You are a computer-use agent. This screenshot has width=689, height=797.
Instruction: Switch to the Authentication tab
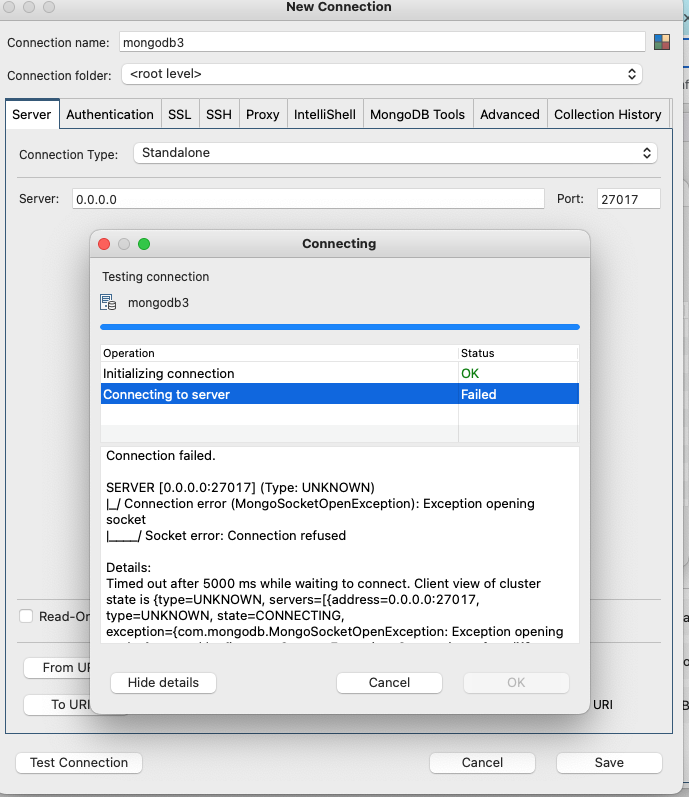[110, 114]
